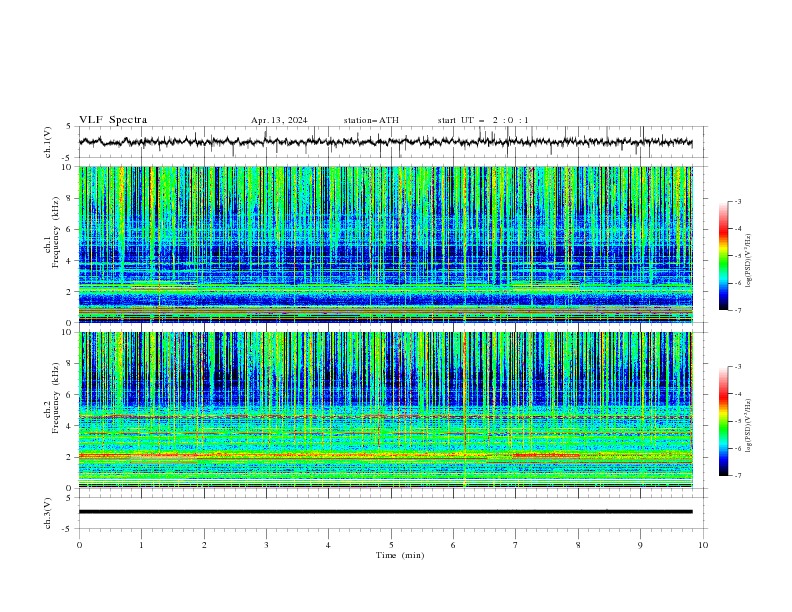Click the "VLF Spectra" plot title
Screen dimensions: 792x612
113,120
